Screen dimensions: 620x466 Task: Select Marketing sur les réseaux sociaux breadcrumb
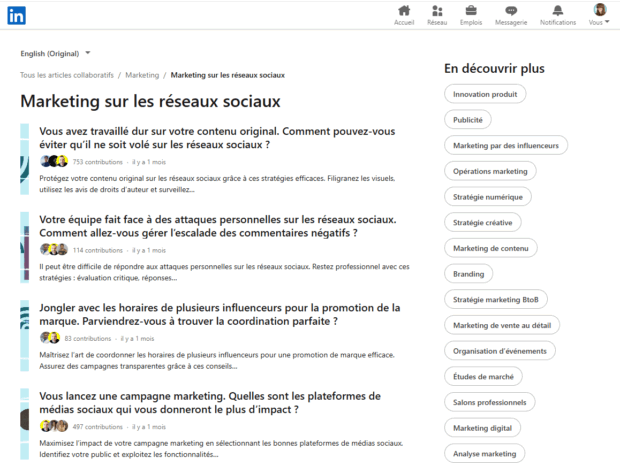tap(227, 75)
